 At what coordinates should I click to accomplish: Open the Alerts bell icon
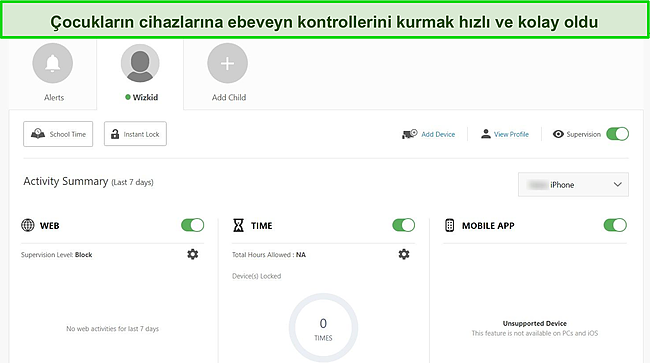[x=53, y=63]
